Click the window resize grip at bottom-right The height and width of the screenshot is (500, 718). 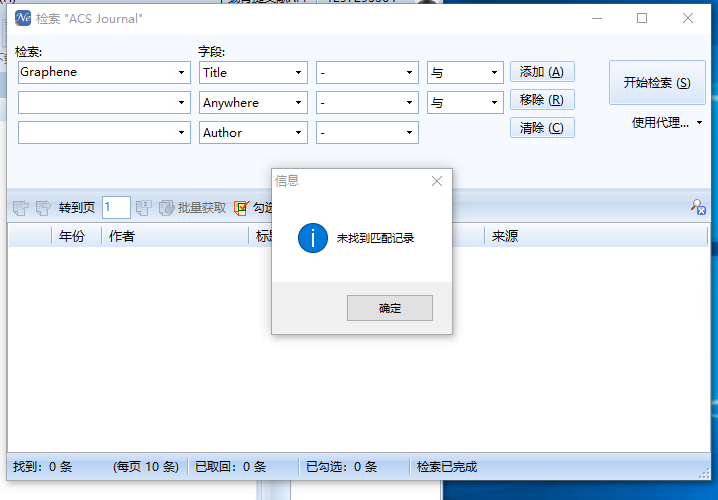(704, 474)
